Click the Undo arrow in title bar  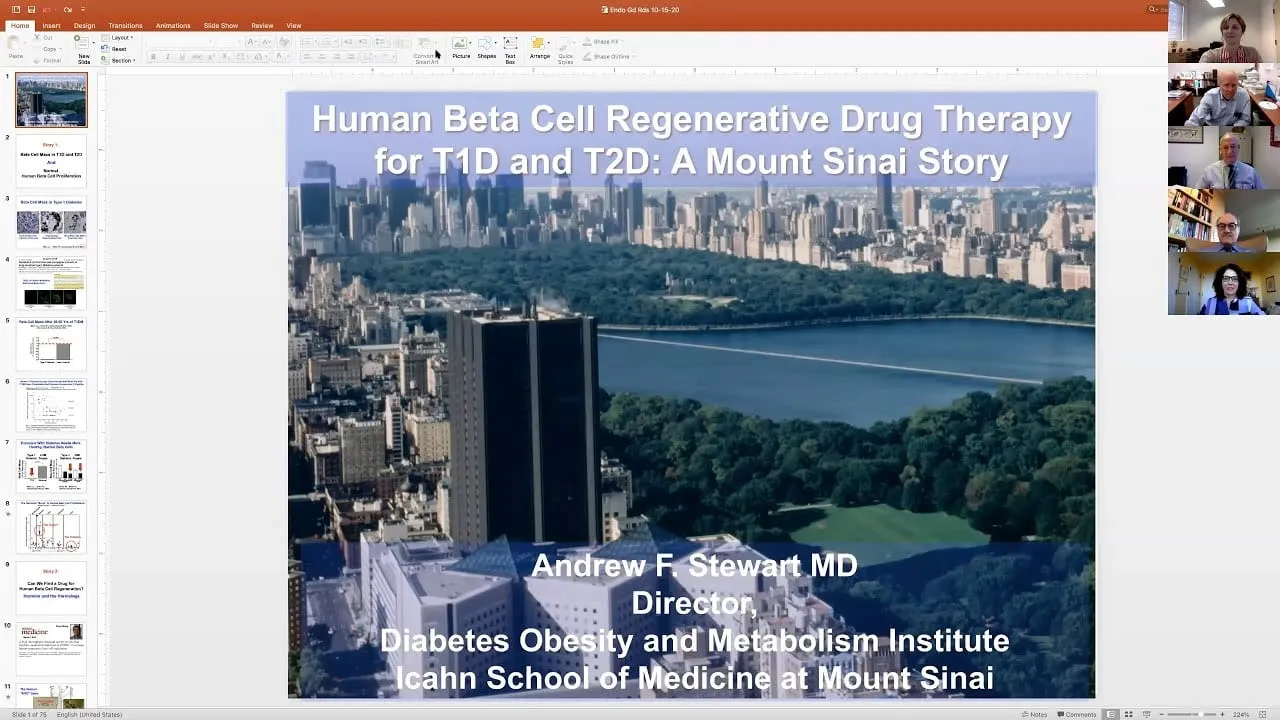pyautogui.click(x=47, y=9)
